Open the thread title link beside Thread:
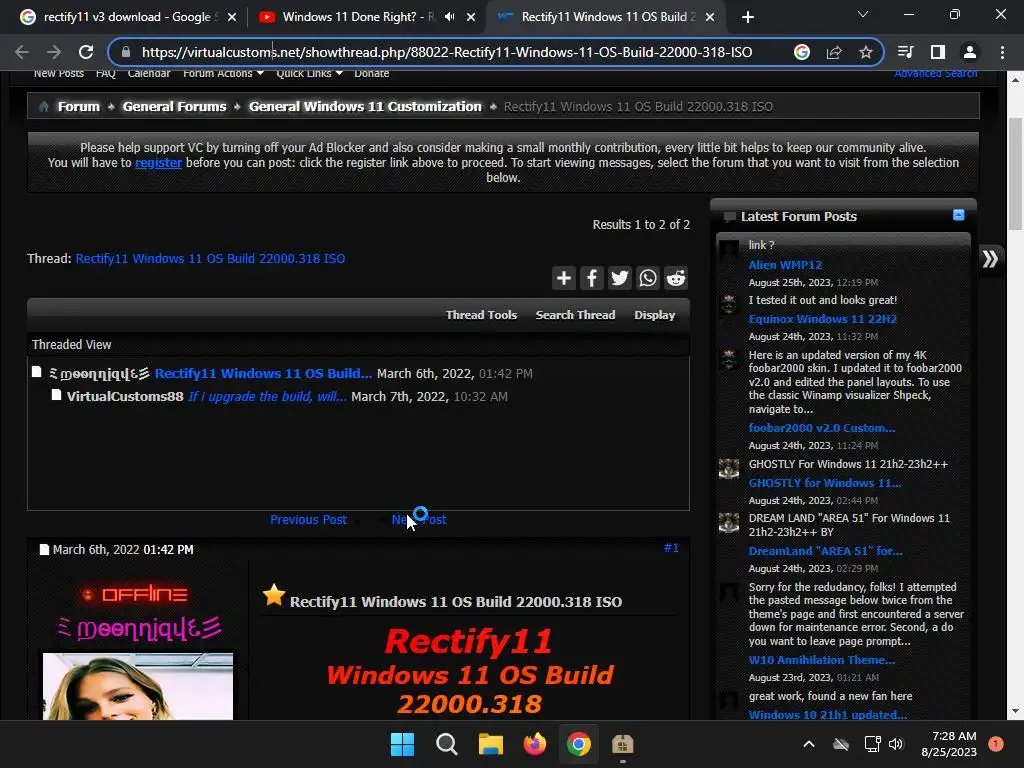This screenshot has height=768, width=1024. [x=210, y=259]
